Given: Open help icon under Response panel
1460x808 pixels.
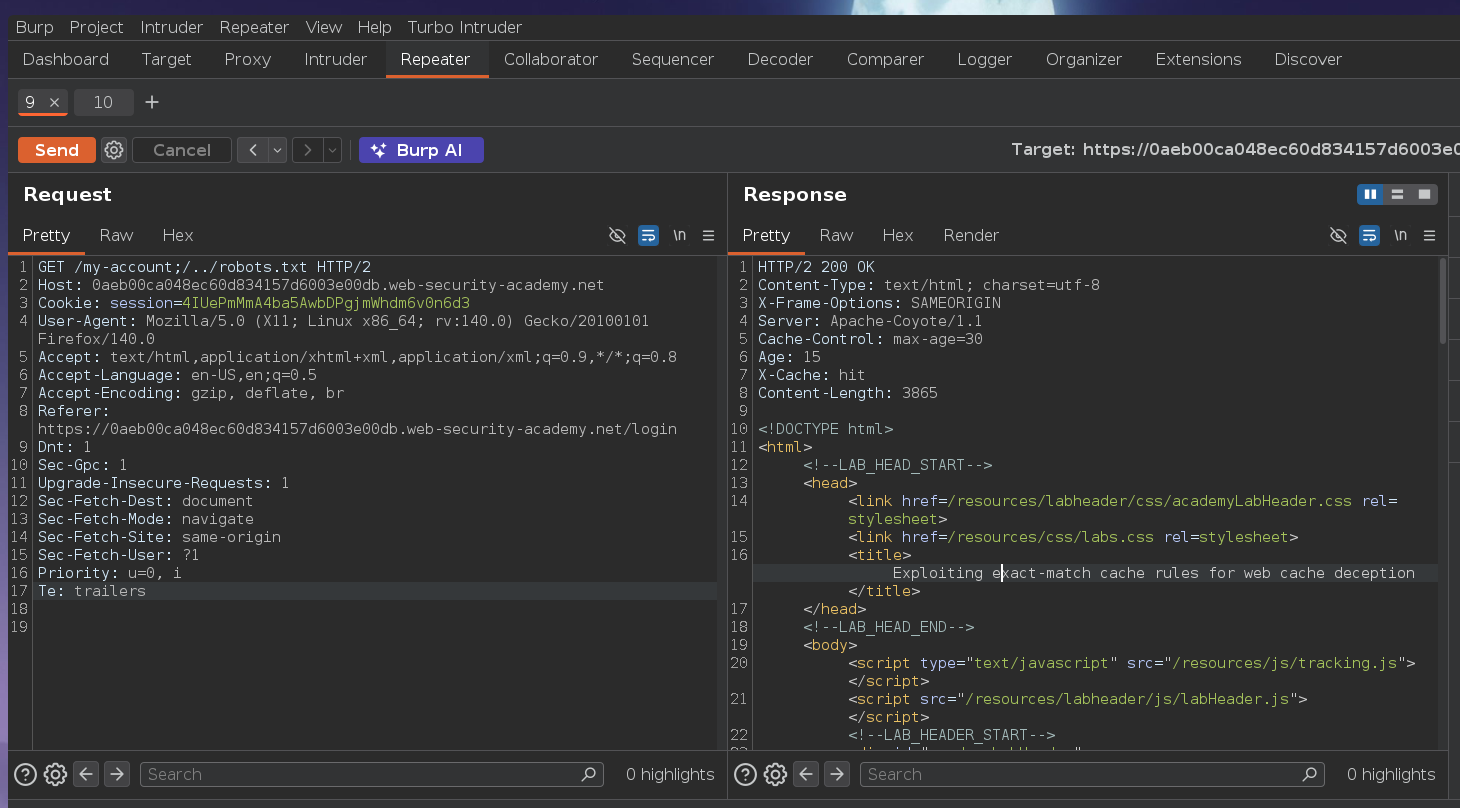Looking at the screenshot, I should click(746, 774).
